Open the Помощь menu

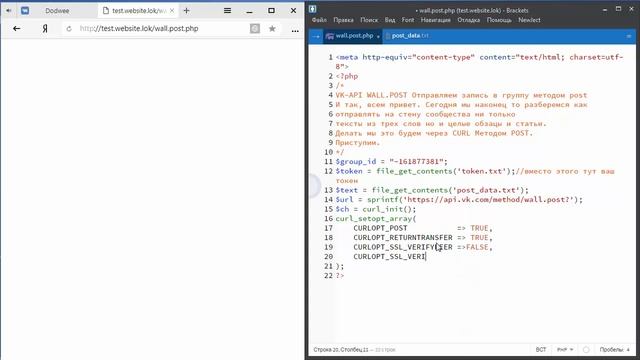tap(499, 20)
